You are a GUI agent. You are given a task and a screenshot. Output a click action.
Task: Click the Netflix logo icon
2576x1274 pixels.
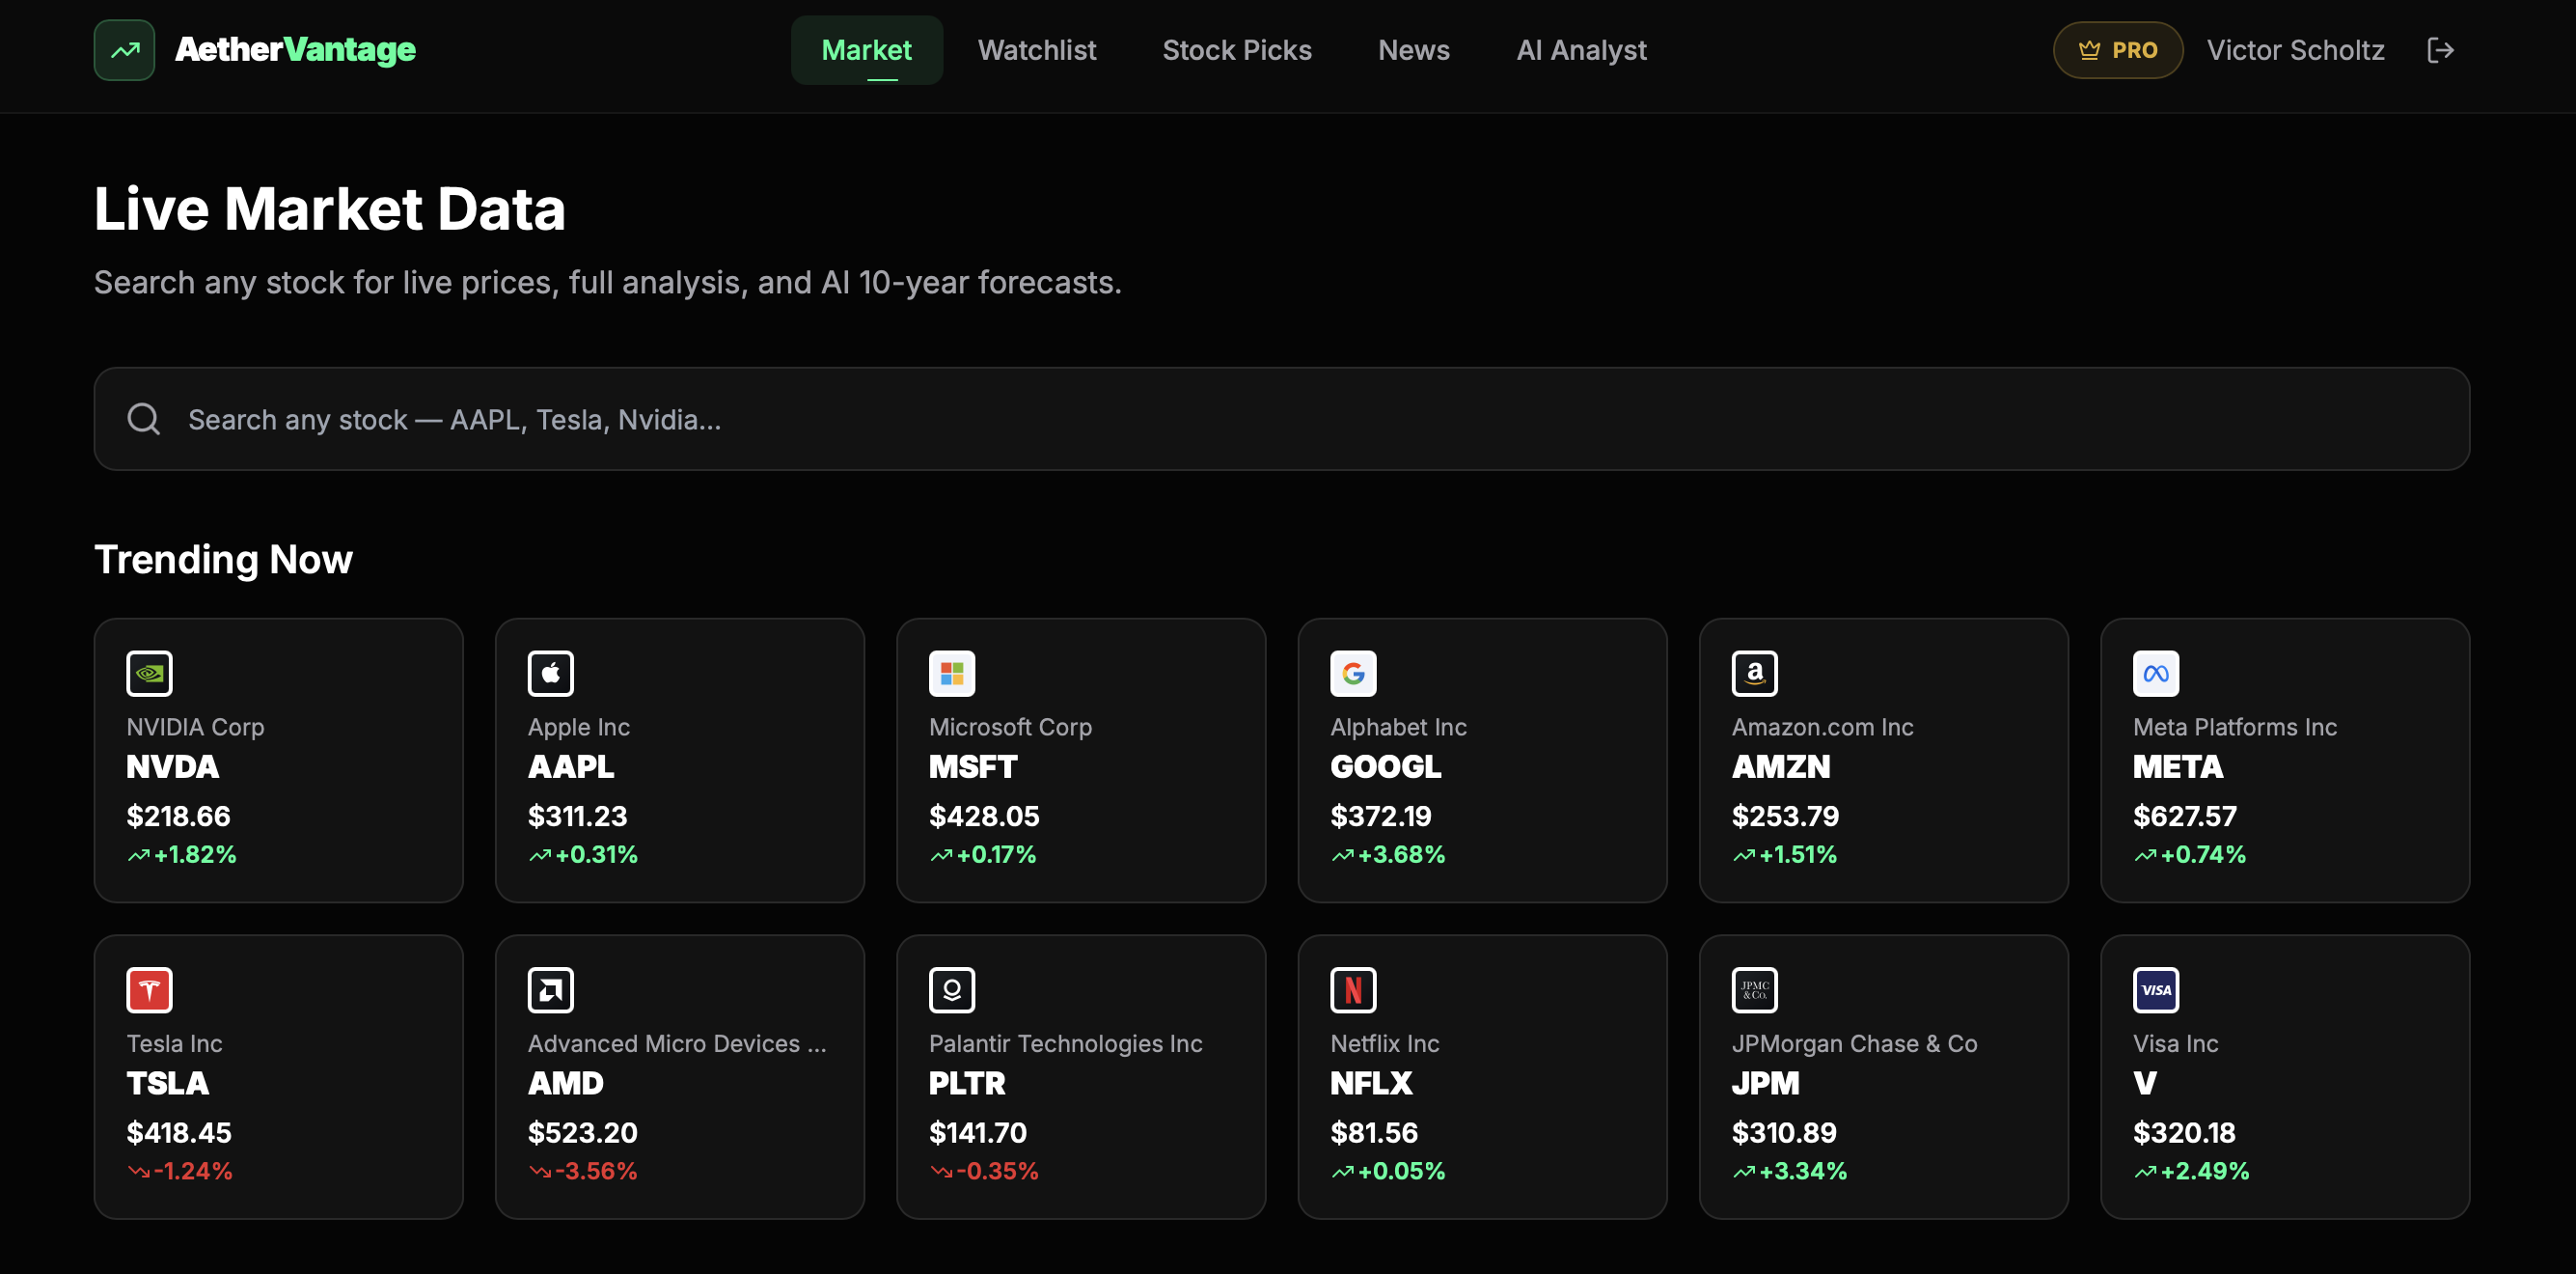[x=1353, y=990]
